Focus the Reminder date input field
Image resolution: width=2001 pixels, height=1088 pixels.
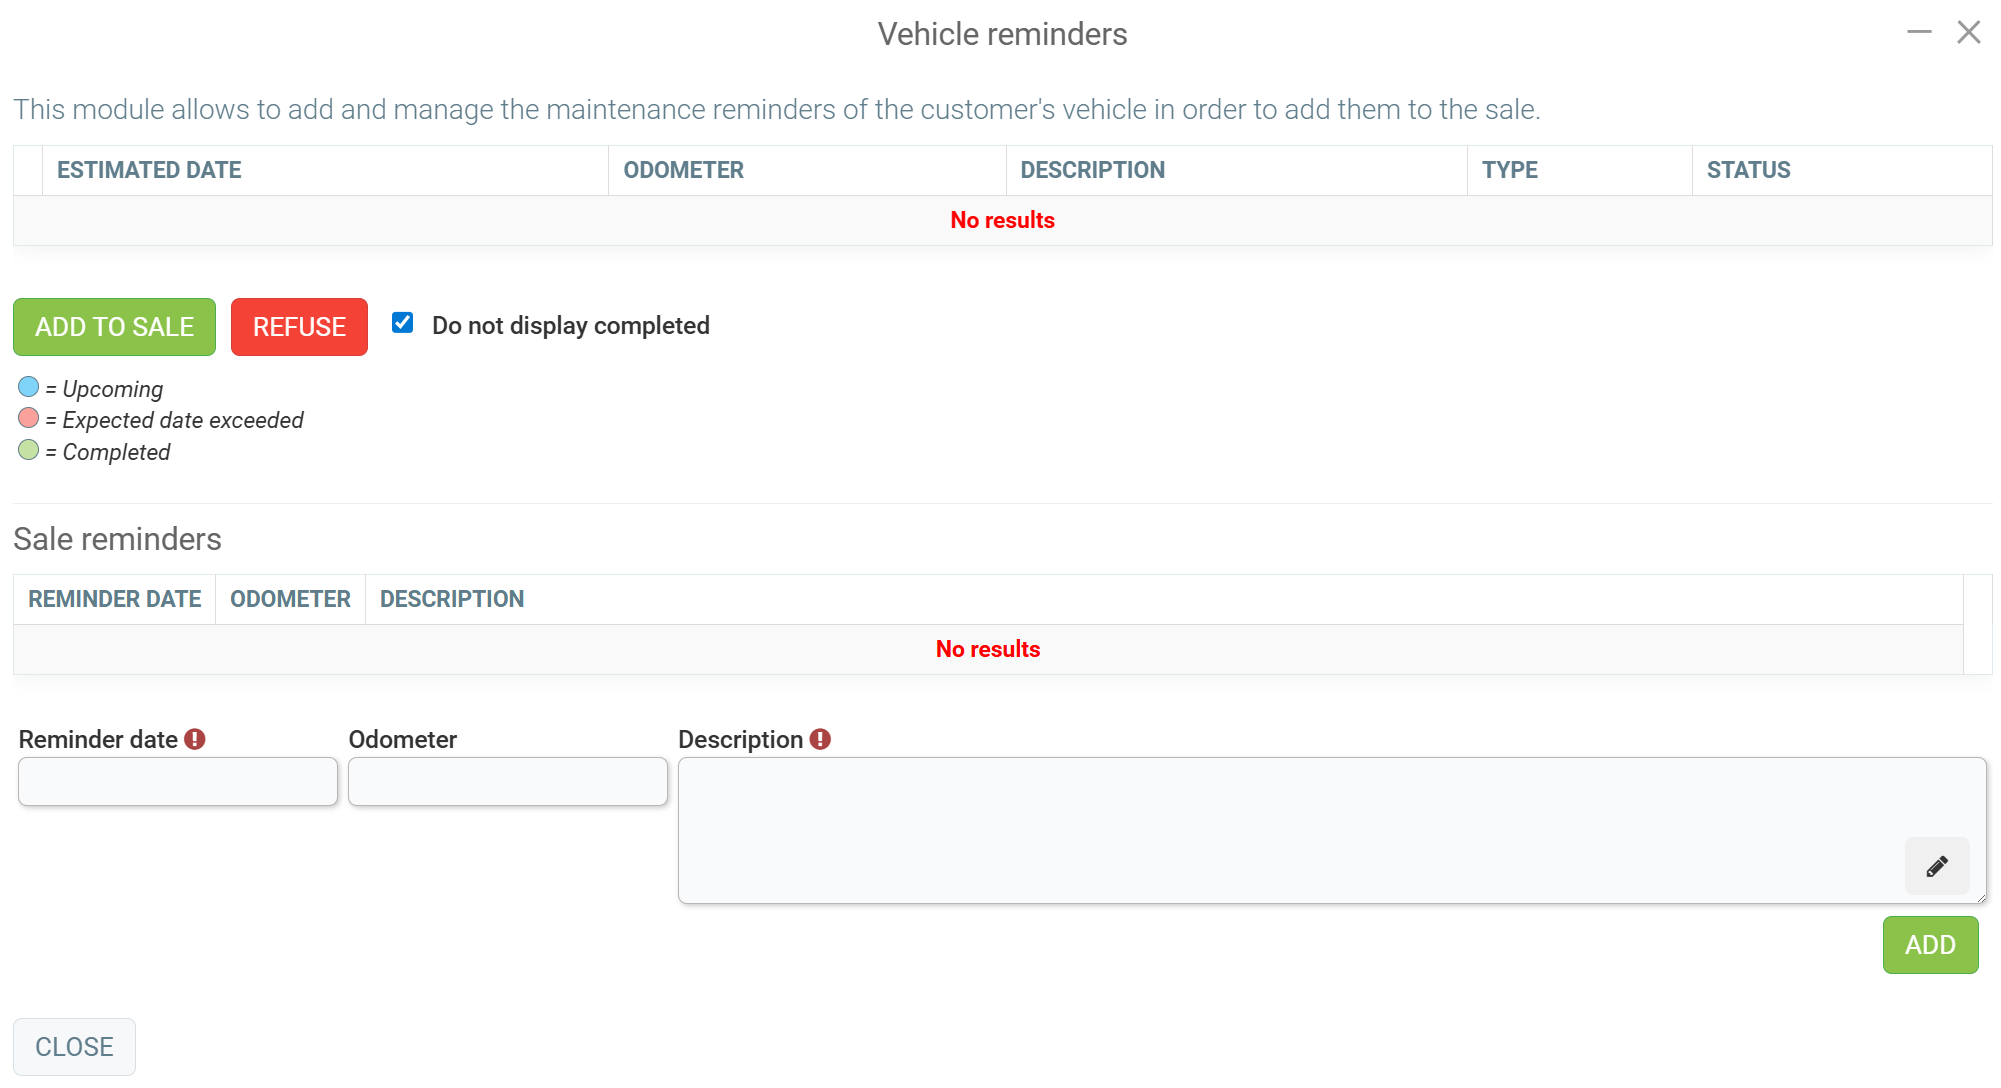[178, 781]
